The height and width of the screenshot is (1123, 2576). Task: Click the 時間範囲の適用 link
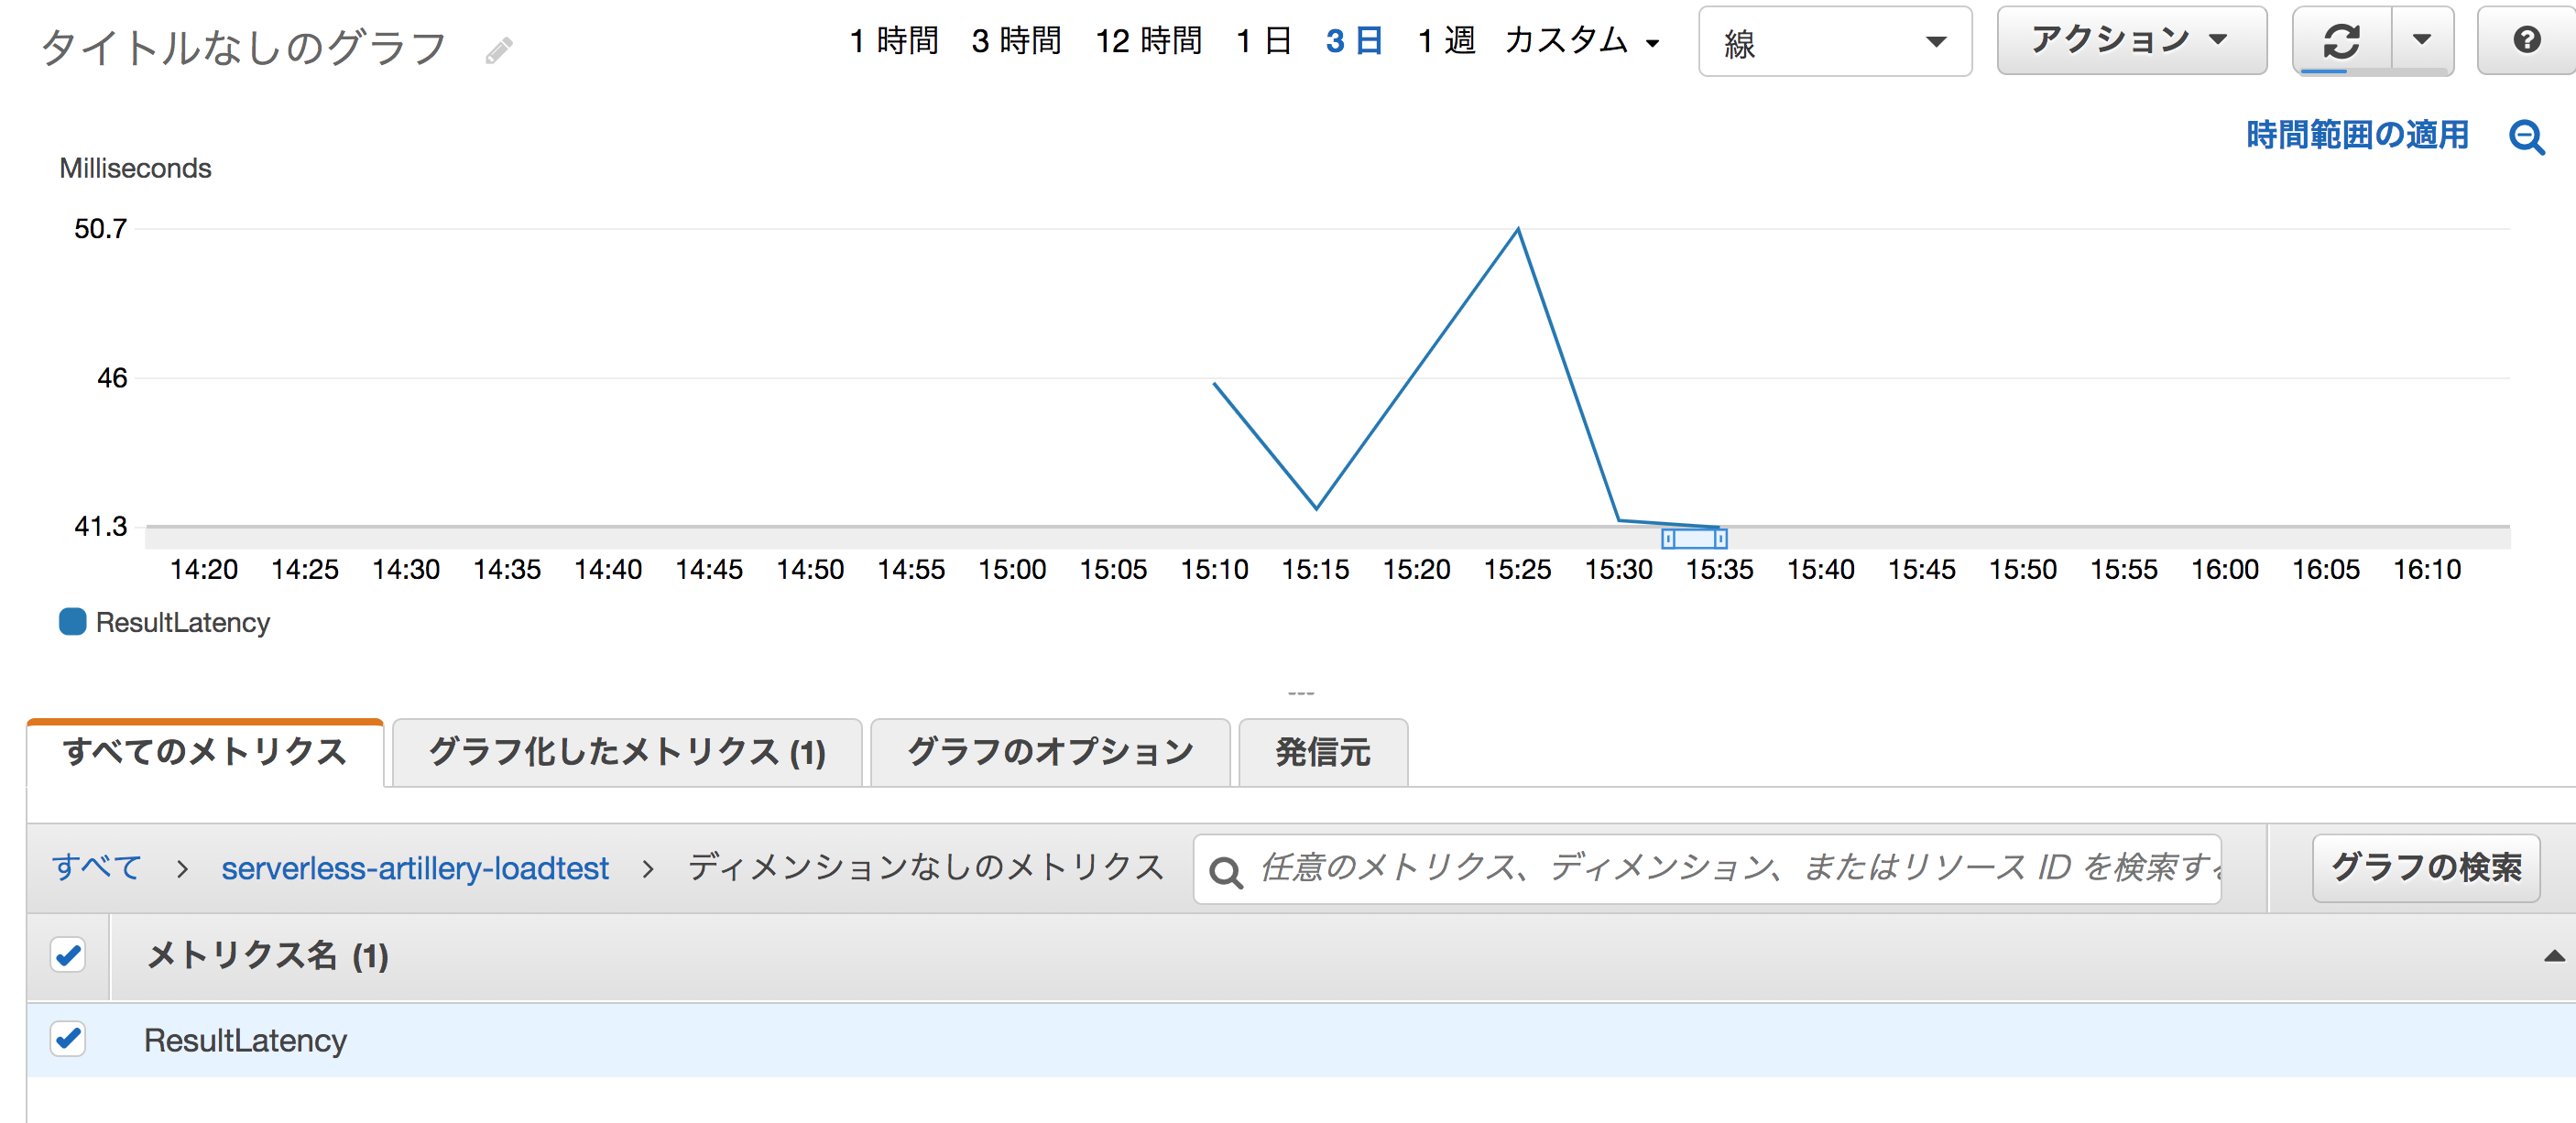[x=2357, y=135]
